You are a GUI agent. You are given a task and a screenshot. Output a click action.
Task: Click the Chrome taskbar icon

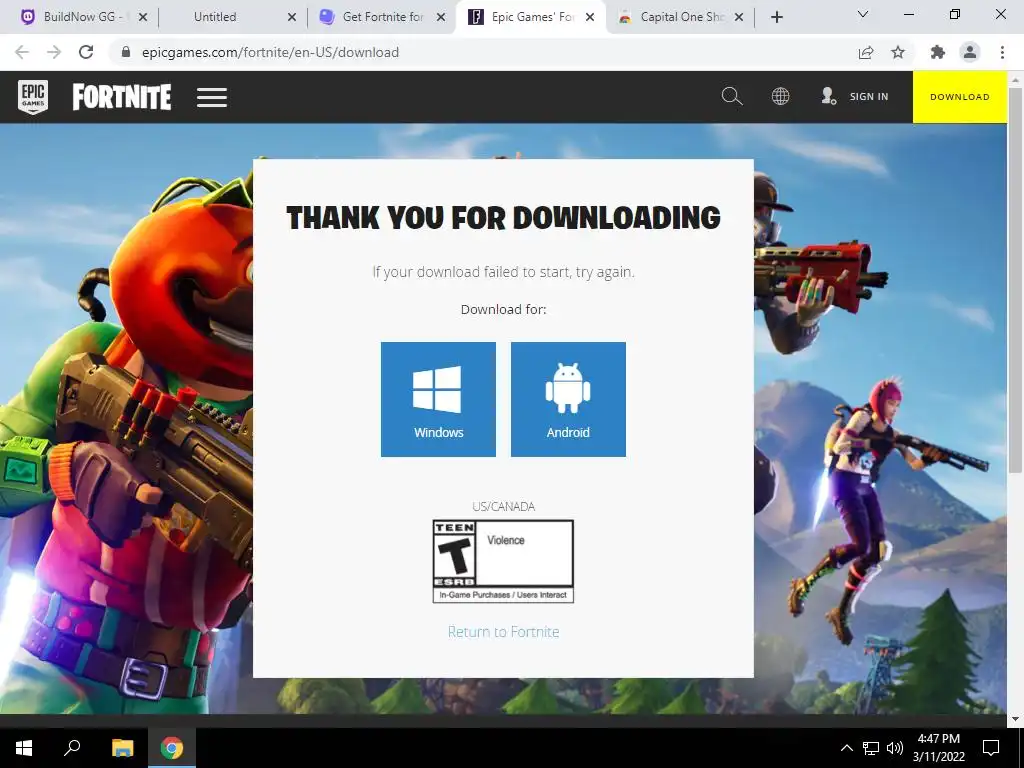(x=172, y=748)
